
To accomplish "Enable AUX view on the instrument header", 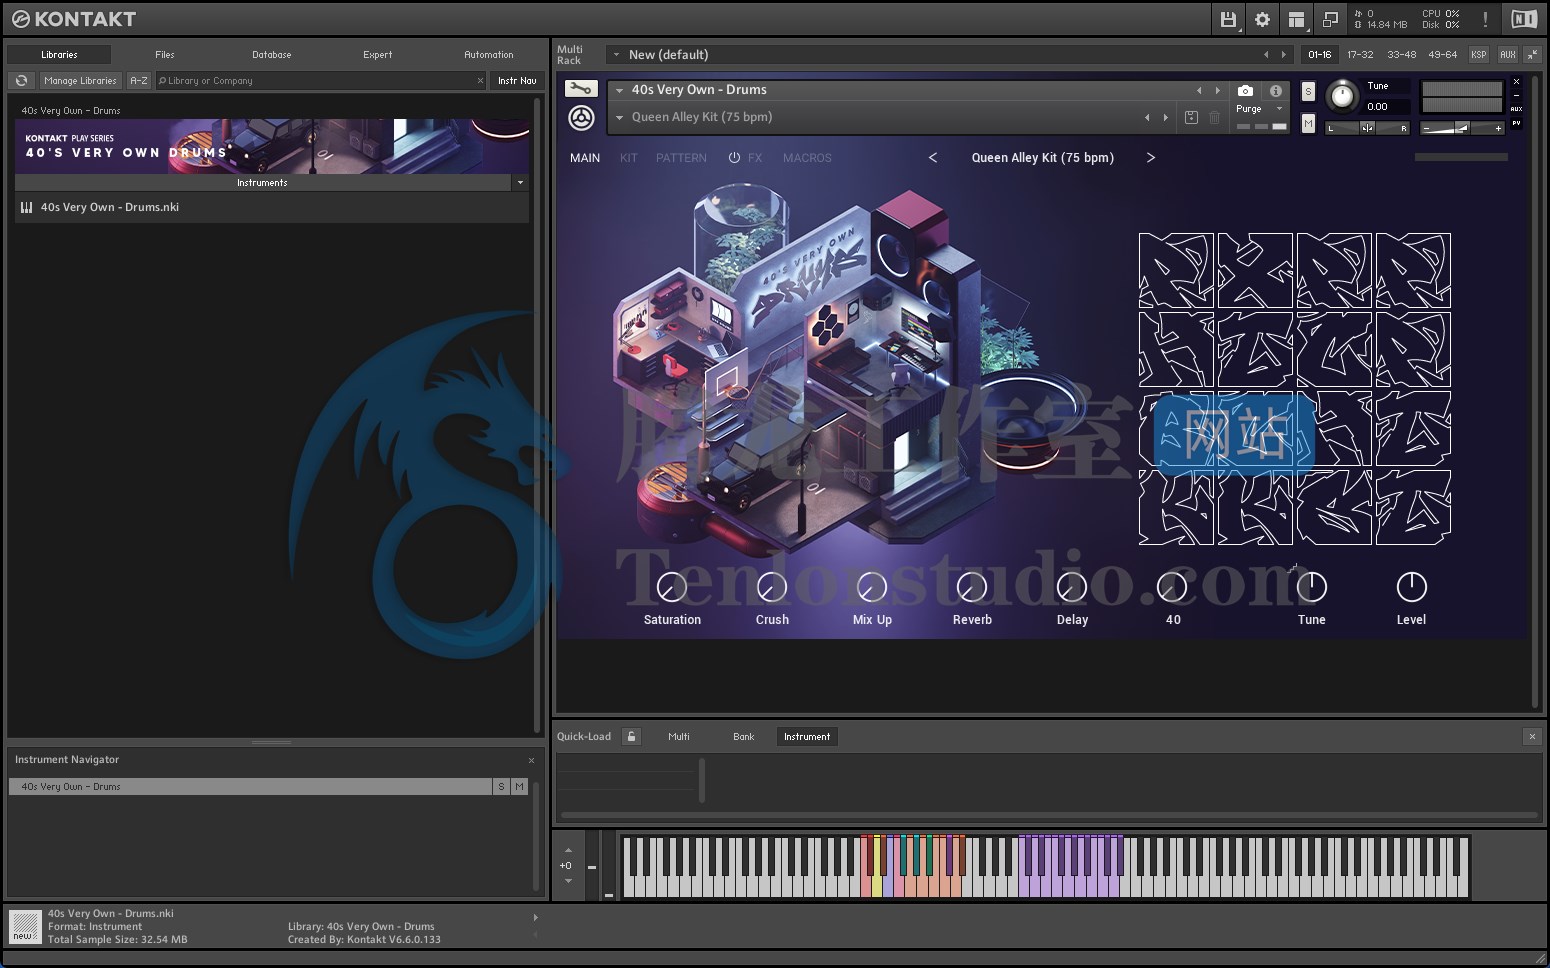I will click(1516, 110).
